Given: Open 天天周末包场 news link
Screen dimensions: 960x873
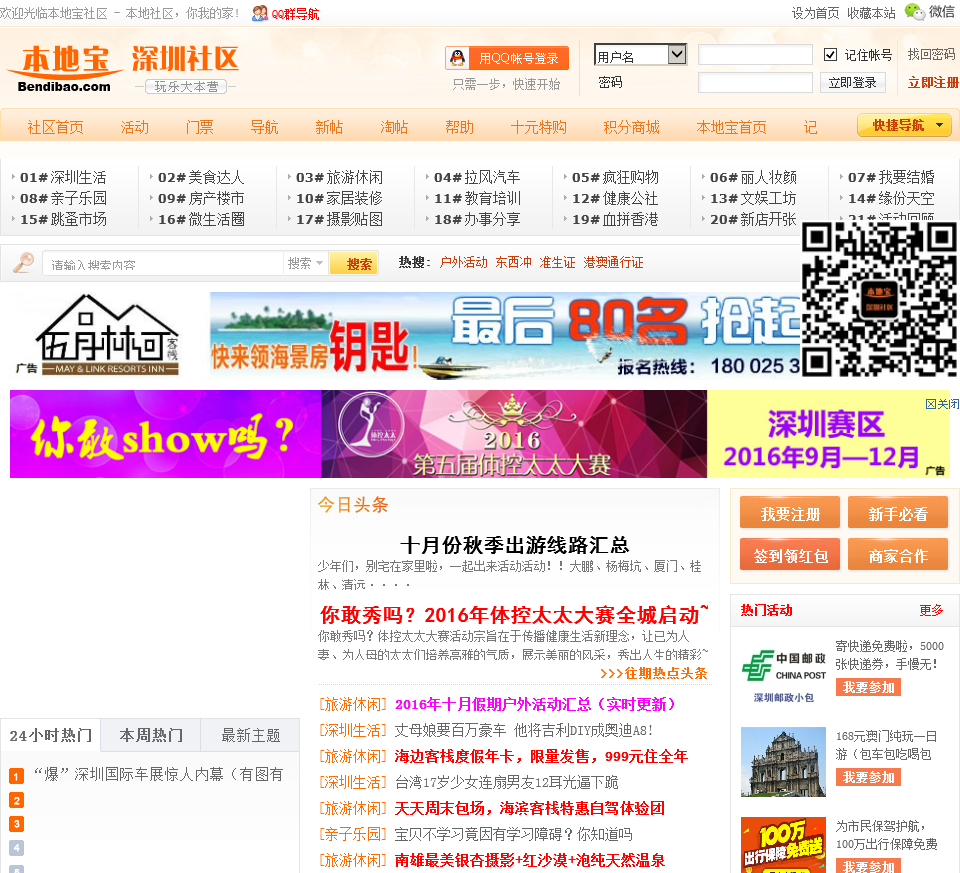Looking at the screenshot, I should pyautogui.click(x=530, y=809).
